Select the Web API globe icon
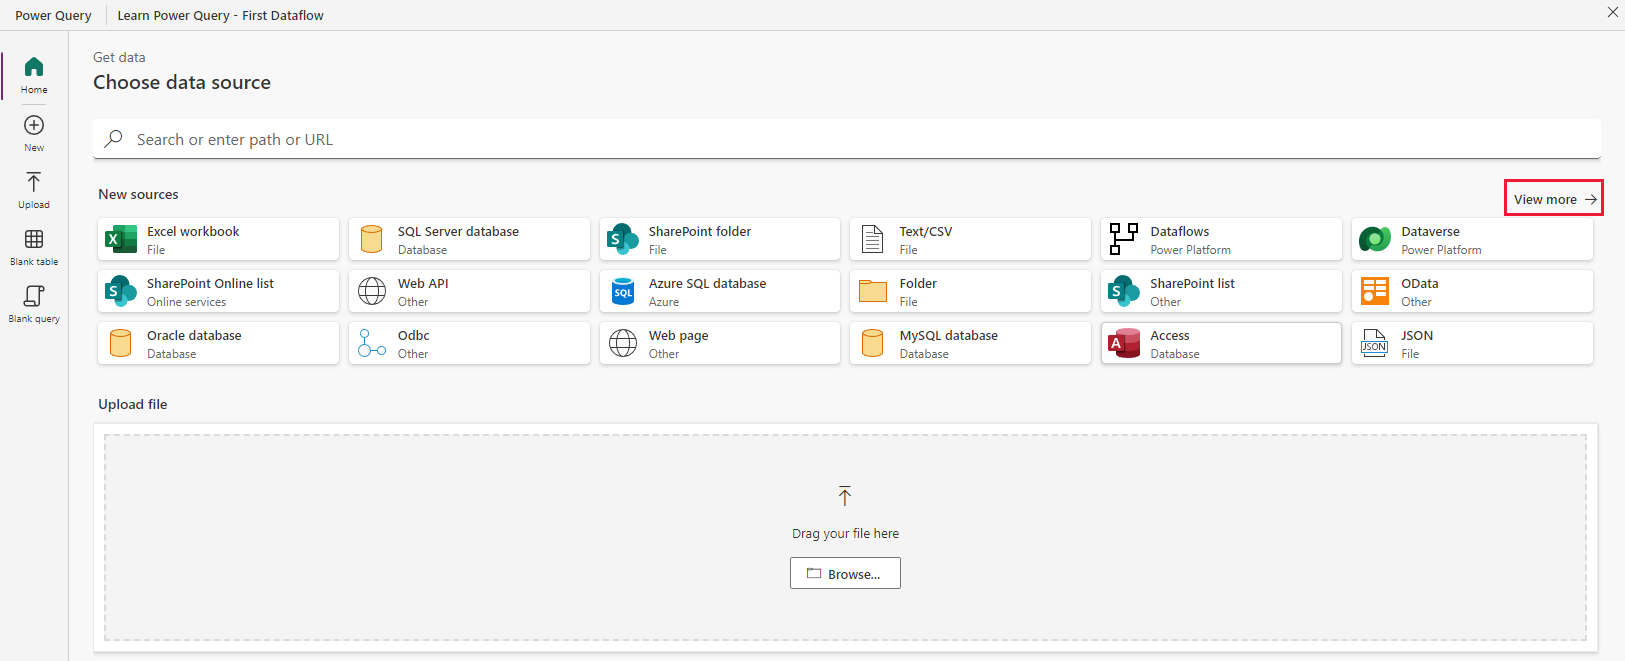This screenshot has height=661, width=1625. 372,291
